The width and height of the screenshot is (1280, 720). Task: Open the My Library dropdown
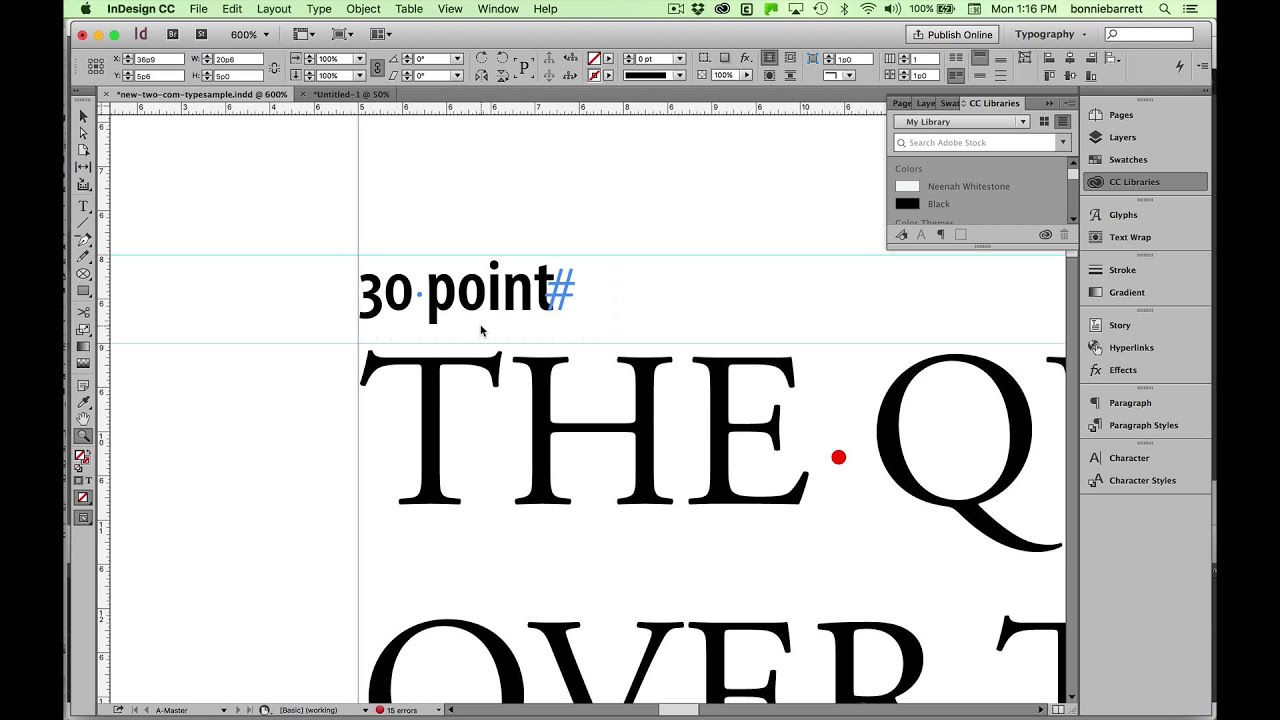click(x=961, y=122)
